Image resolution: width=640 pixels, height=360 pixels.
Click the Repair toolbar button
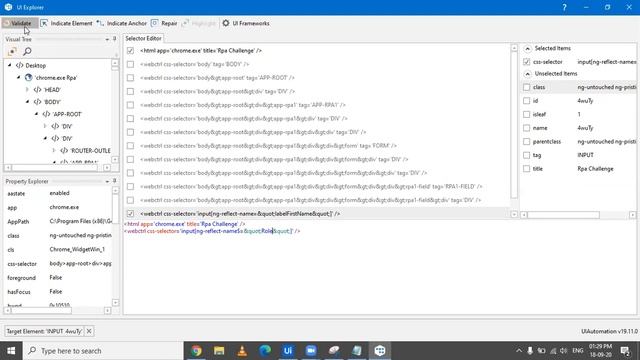point(164,23)
